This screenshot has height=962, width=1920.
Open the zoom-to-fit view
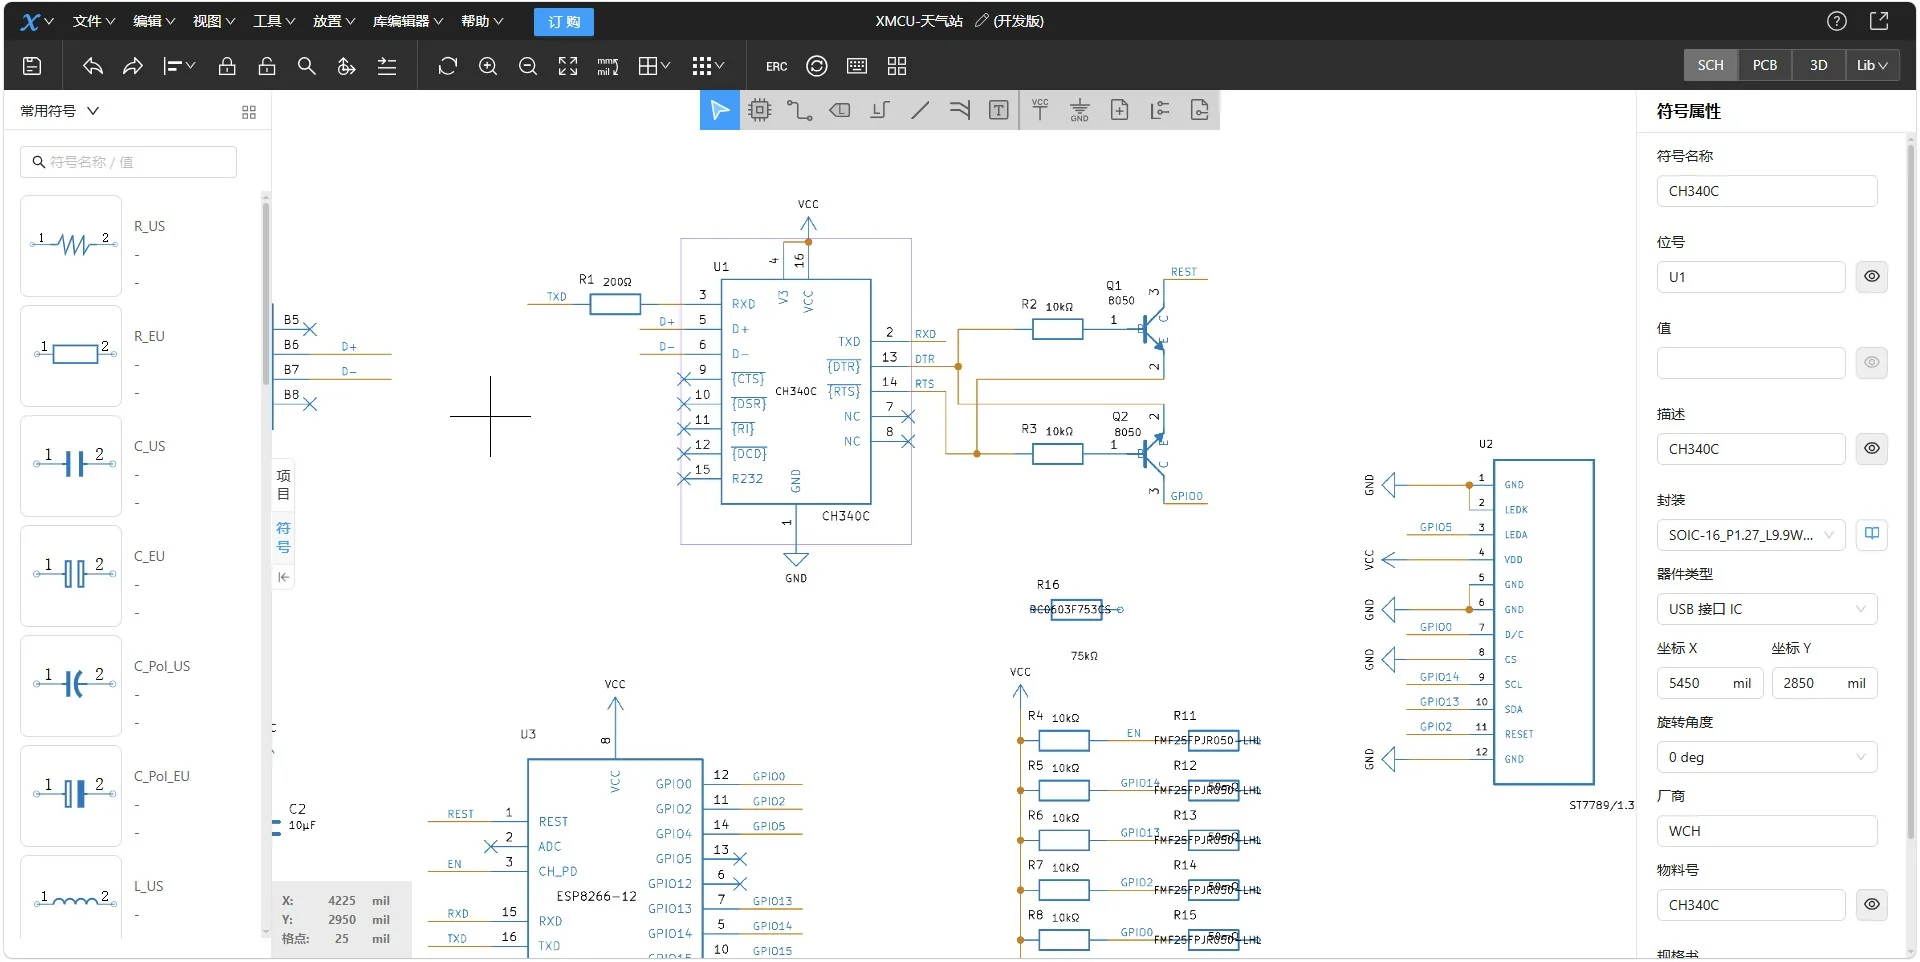click(x=568, y=66)
